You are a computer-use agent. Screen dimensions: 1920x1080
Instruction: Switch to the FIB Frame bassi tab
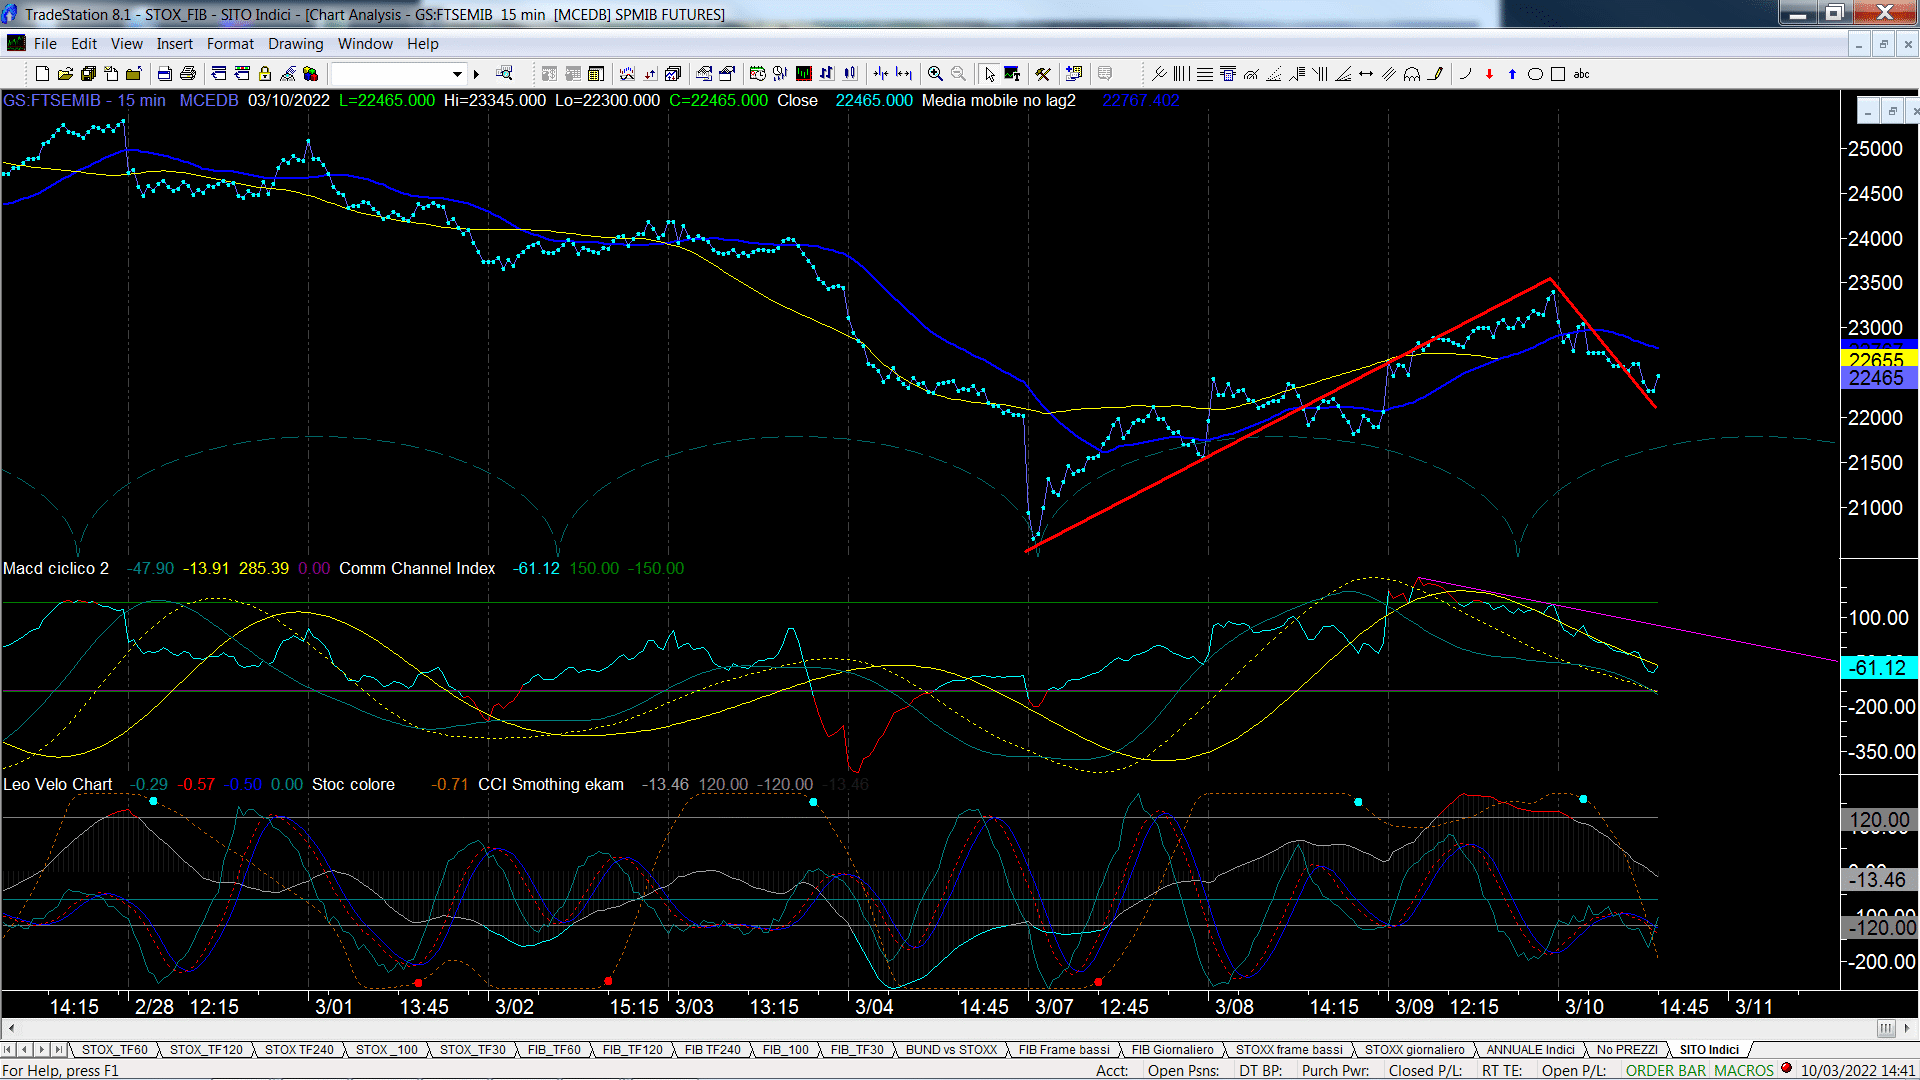(1064, 1049)
